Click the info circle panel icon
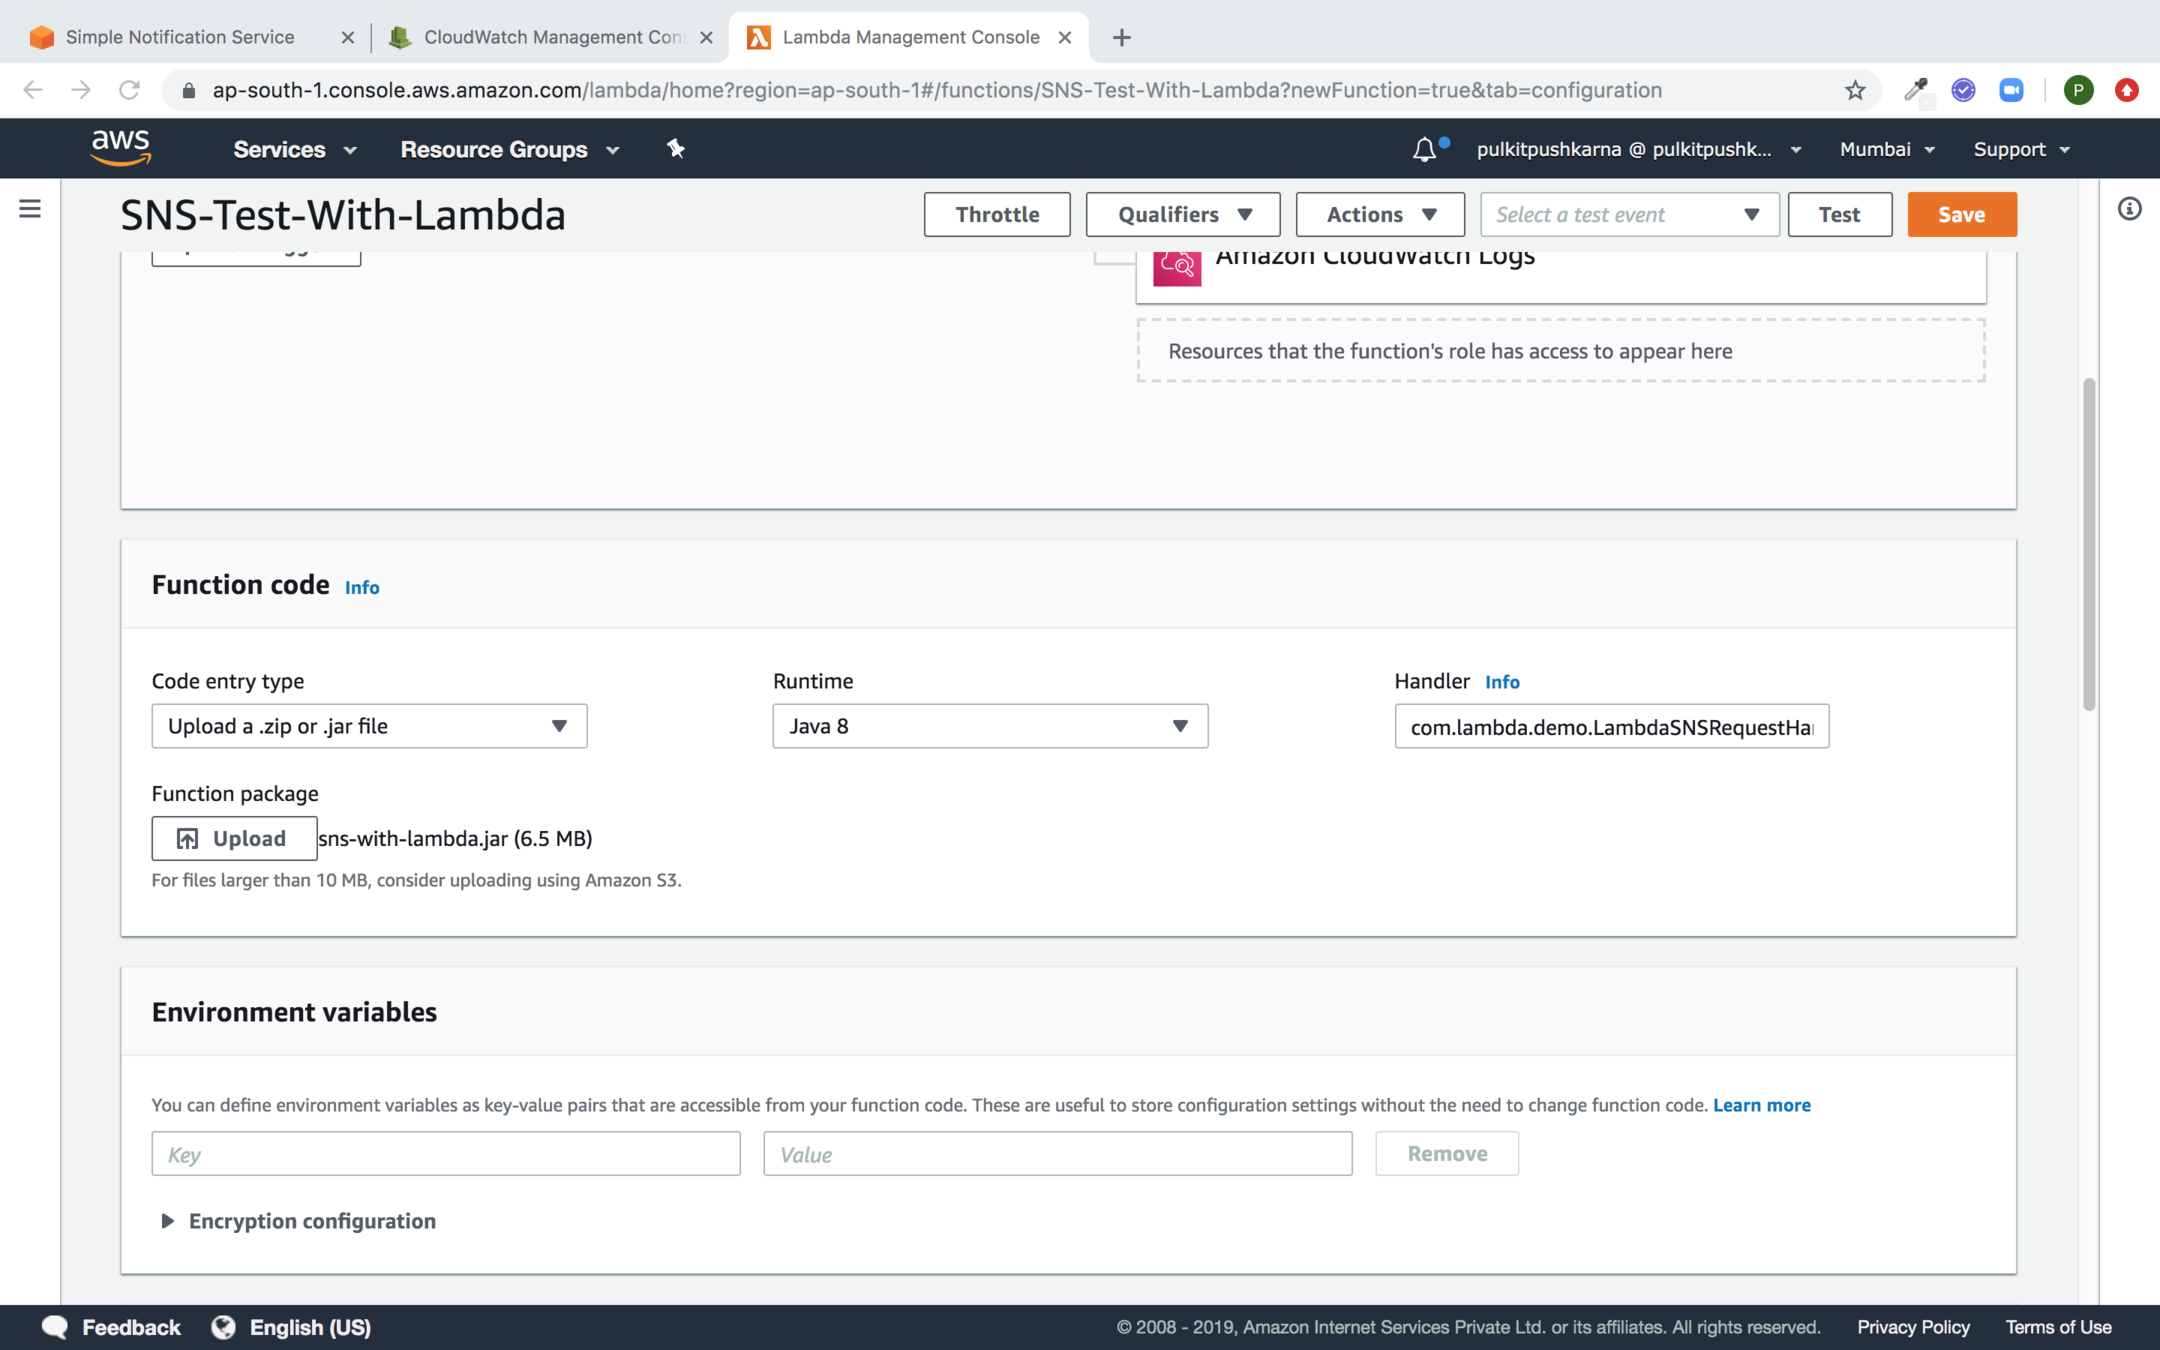The height and width of the screenshot is (1350, 2160). click(x=2129, y=209)
